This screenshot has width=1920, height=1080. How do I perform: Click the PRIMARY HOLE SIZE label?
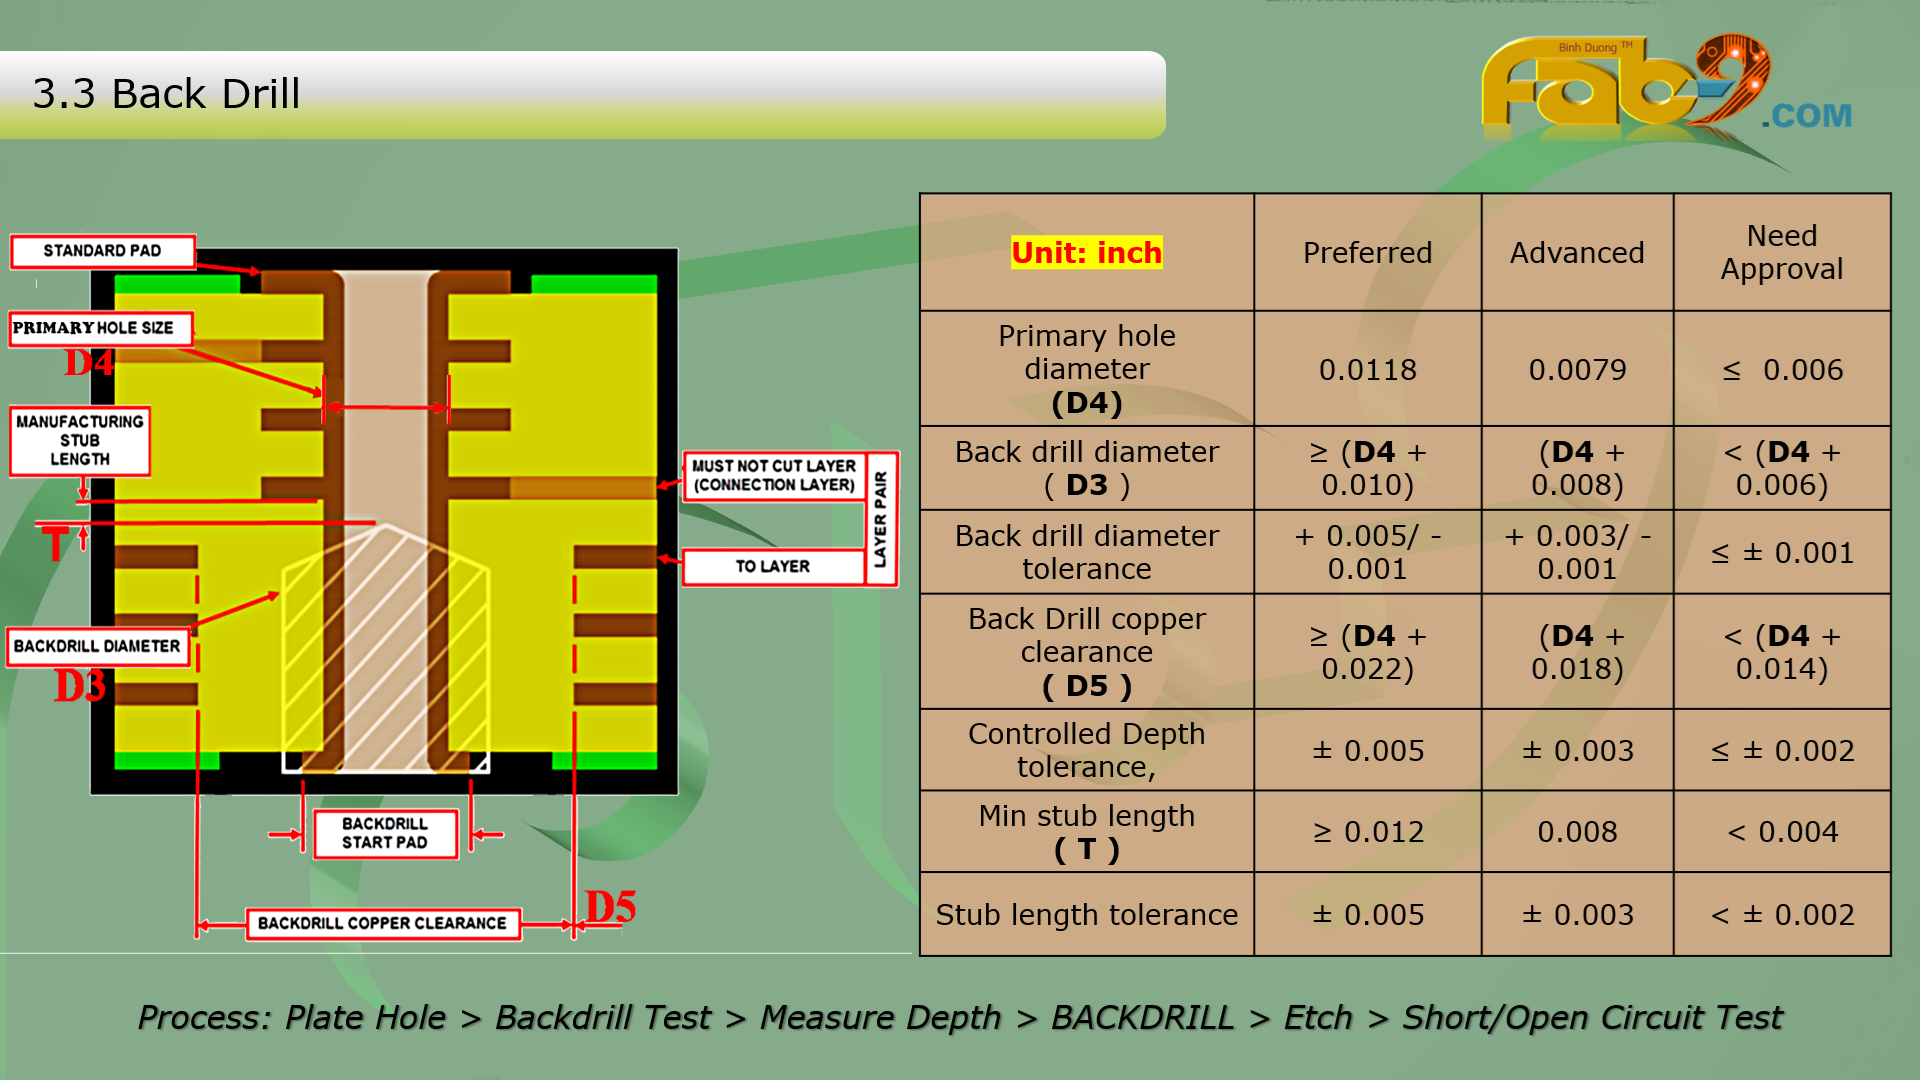98,328
